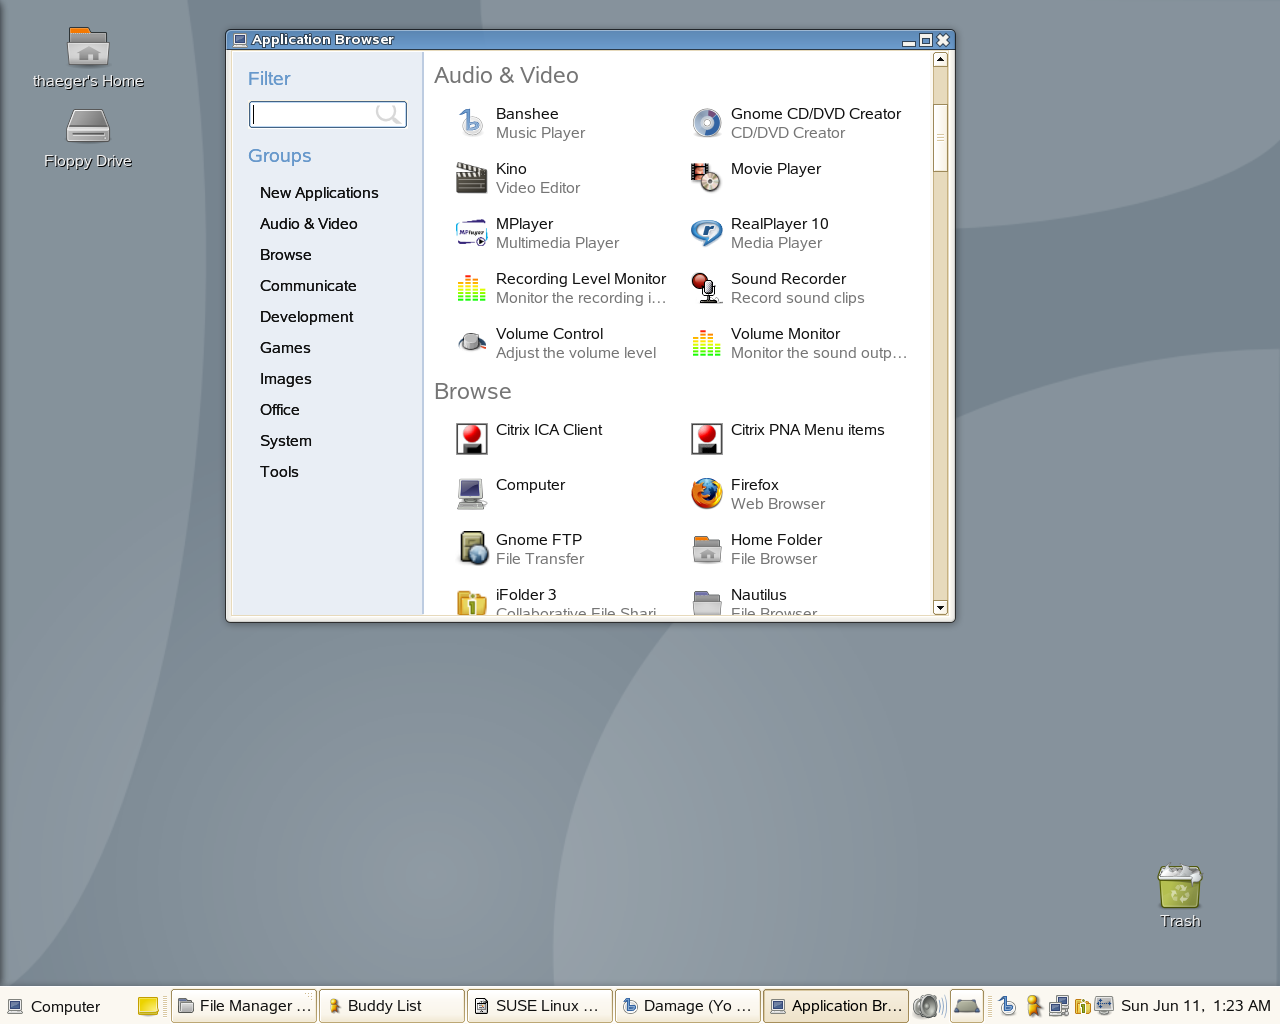Open Recording Level Monitor icon

pos(471,288)
